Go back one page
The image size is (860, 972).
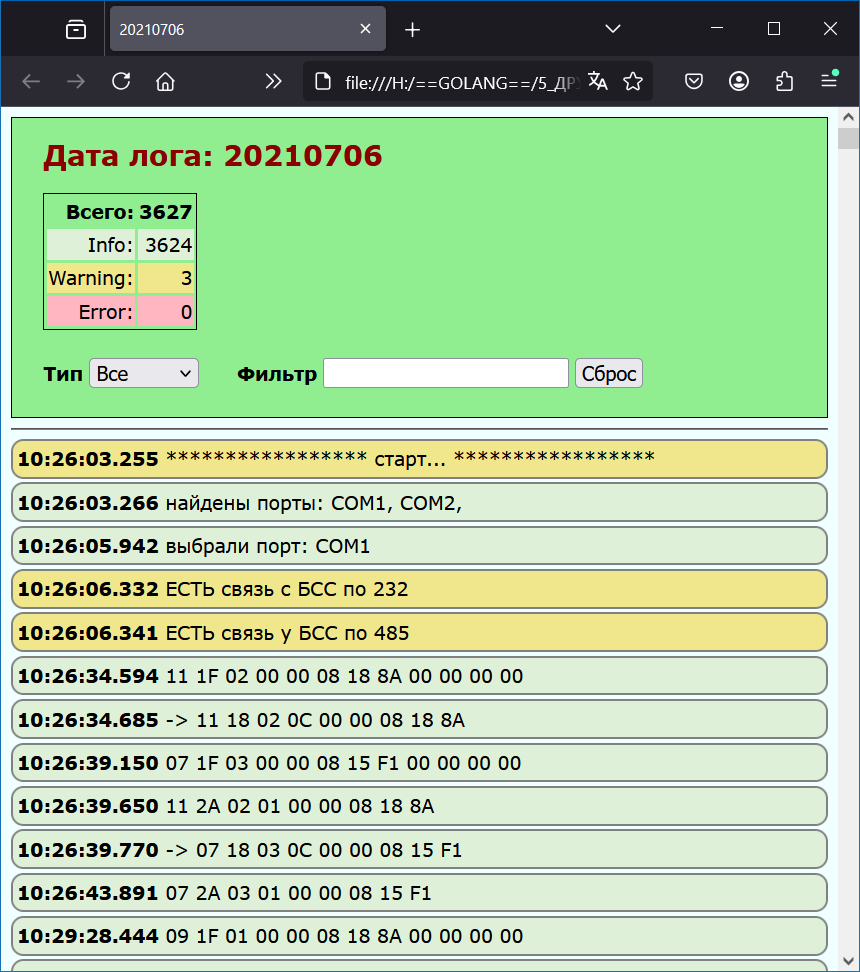click(31, 81)
